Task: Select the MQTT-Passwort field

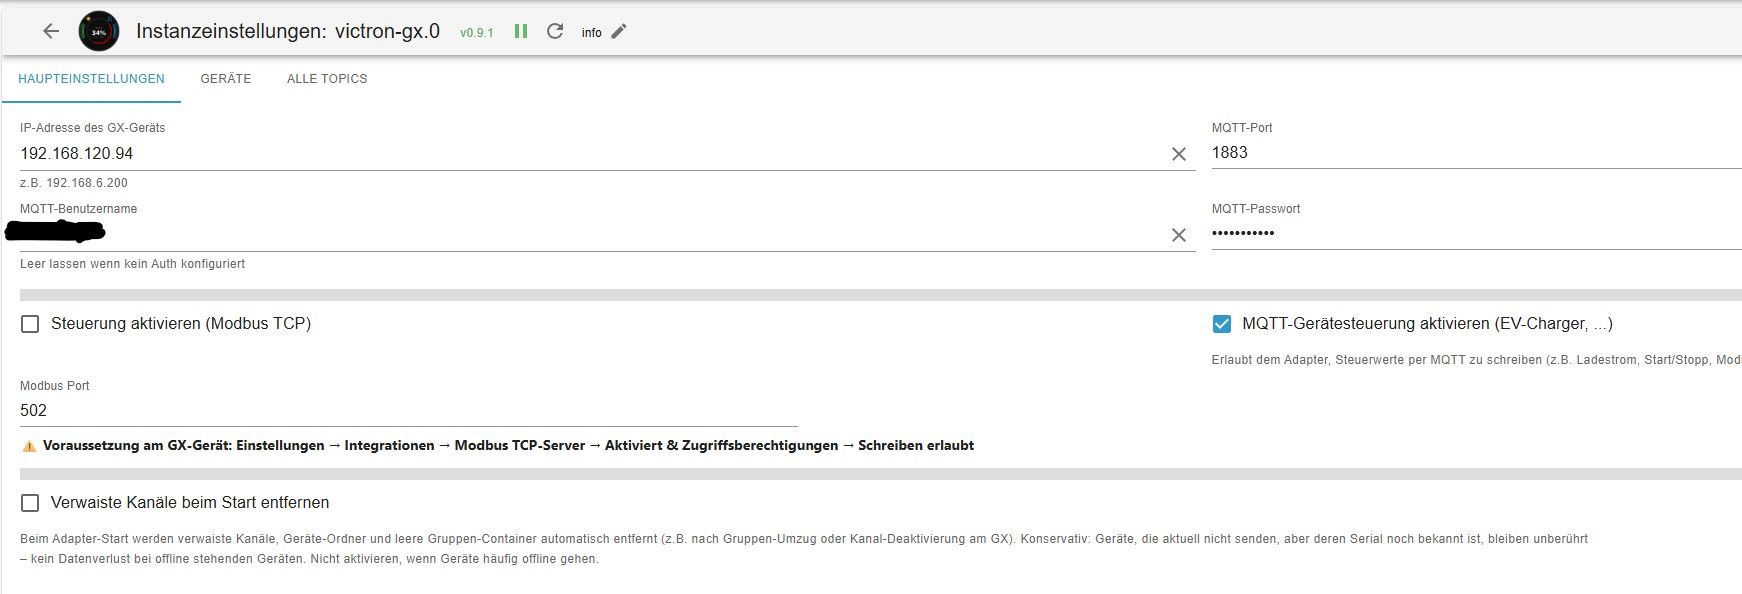Action: (1476, 234)
